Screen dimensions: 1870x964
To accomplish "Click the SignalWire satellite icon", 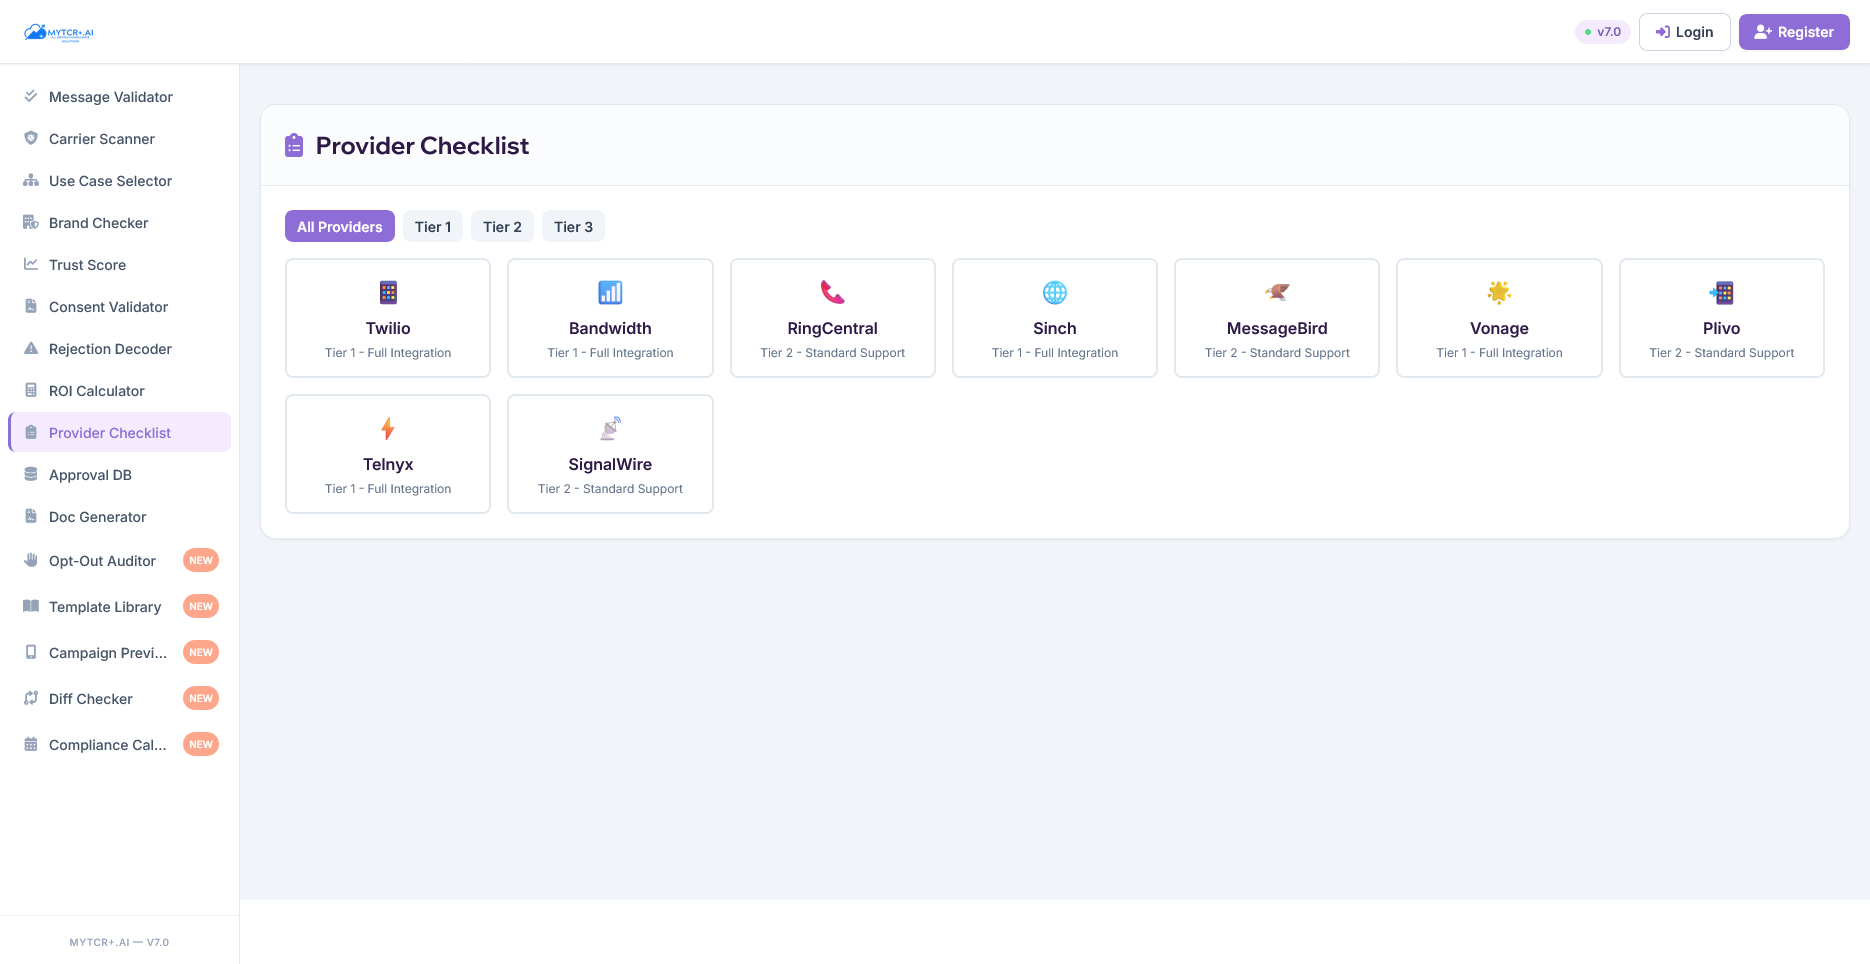I will pyautogui.click(x=610, y=428).
